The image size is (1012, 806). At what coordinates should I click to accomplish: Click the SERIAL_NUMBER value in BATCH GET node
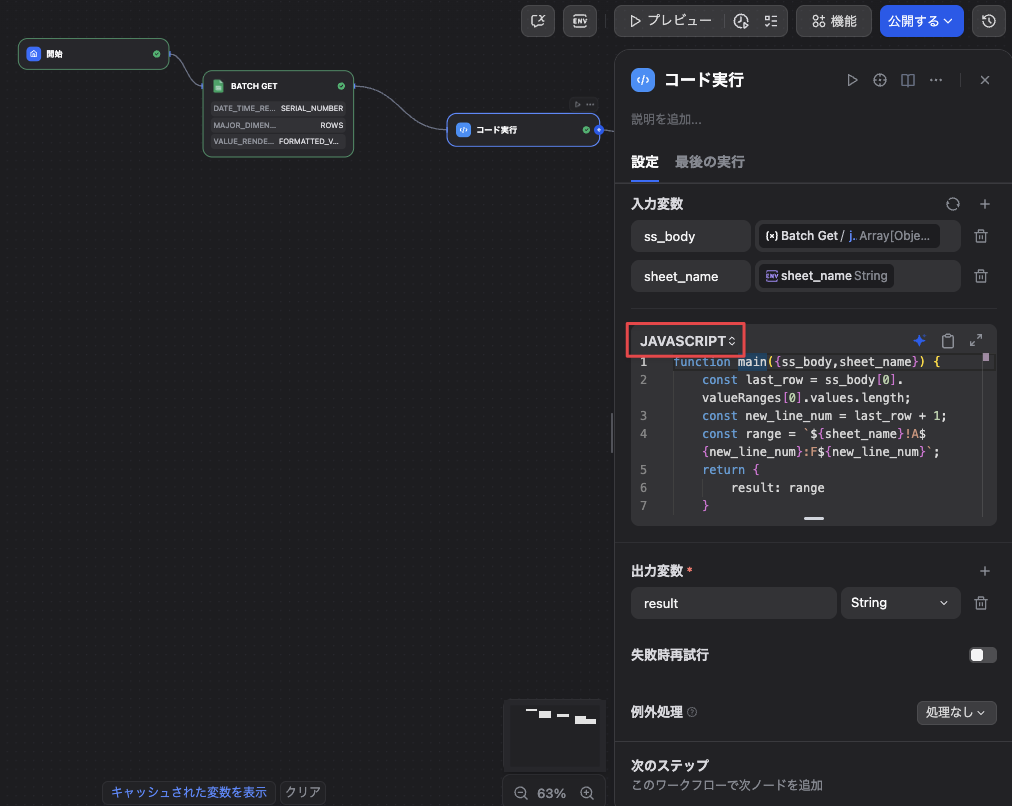[x=312, y=108]
